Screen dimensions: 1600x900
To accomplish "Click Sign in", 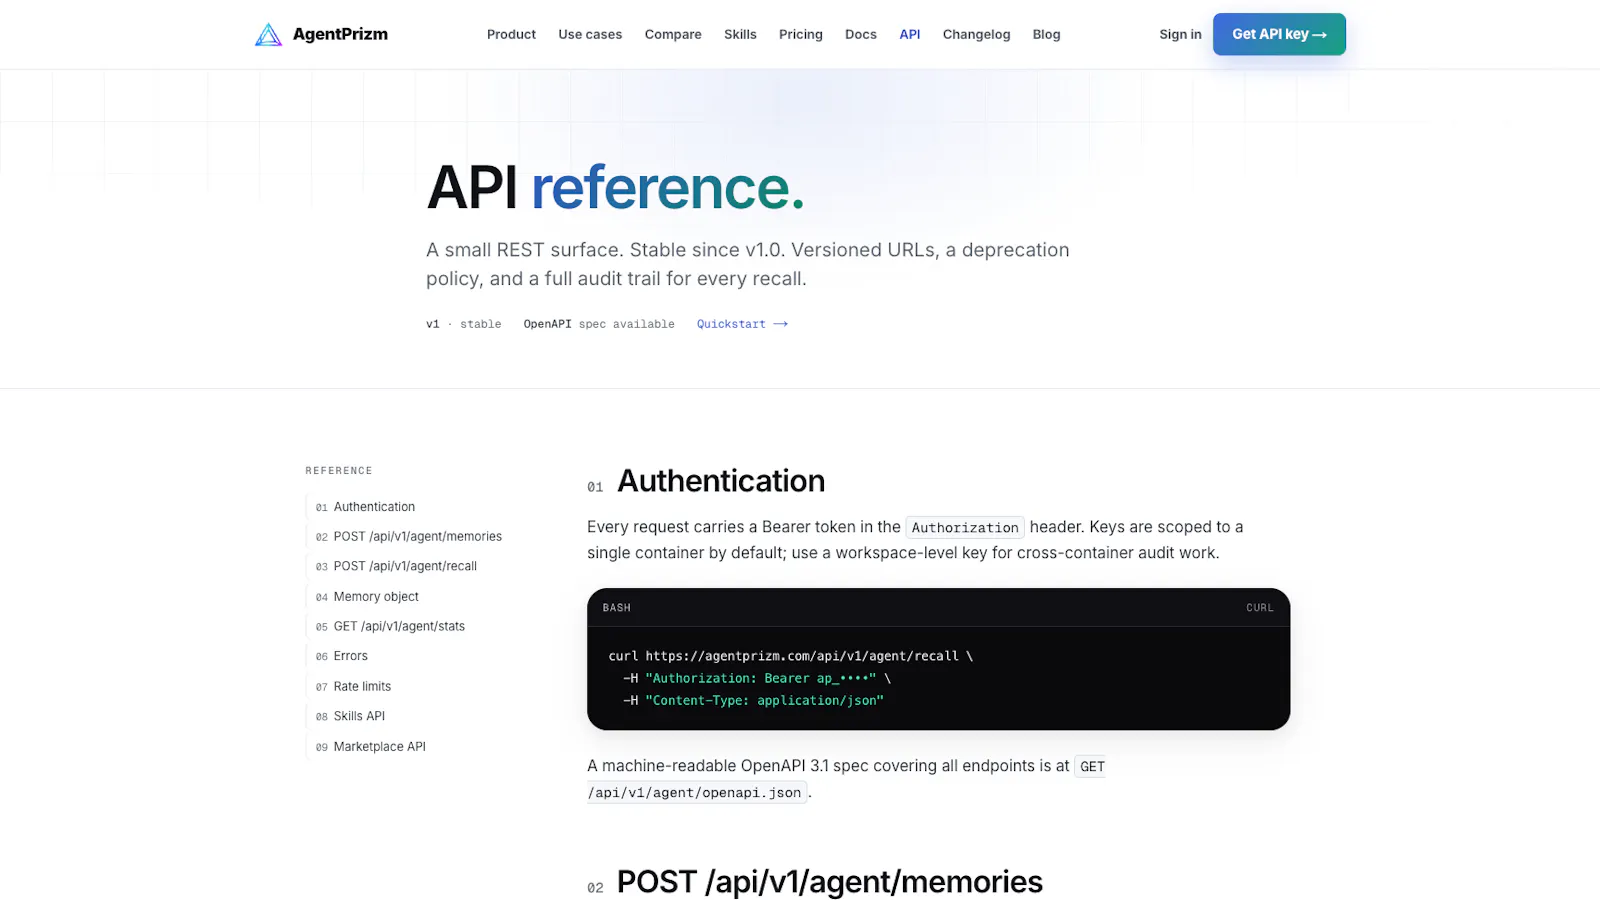I will (1180, 34).
